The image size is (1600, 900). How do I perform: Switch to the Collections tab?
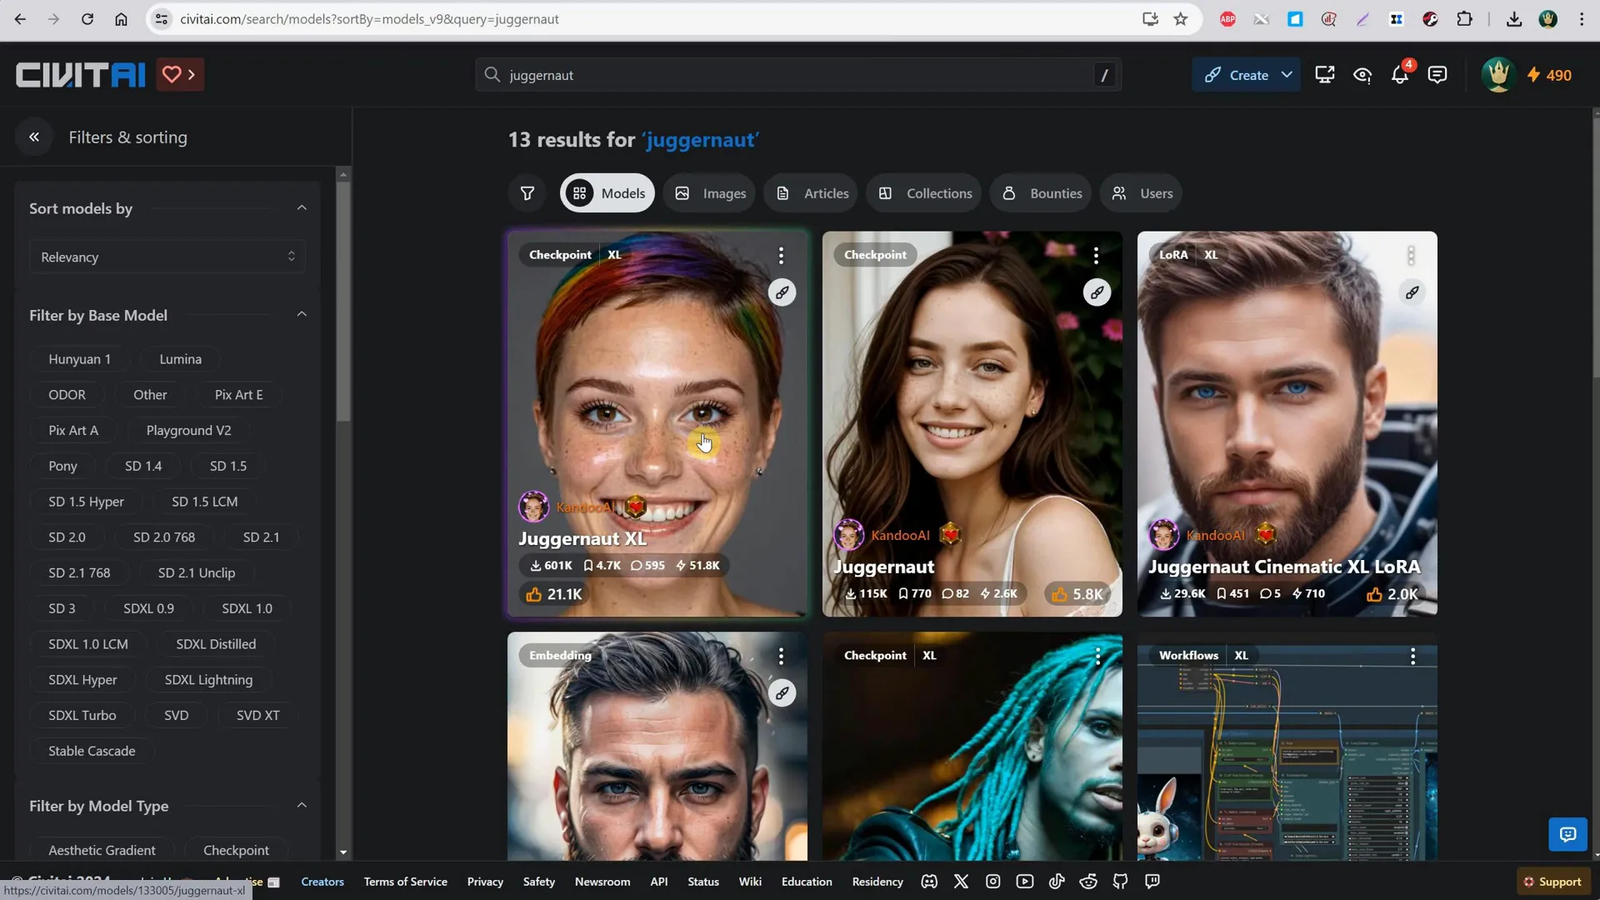point(925,193)
